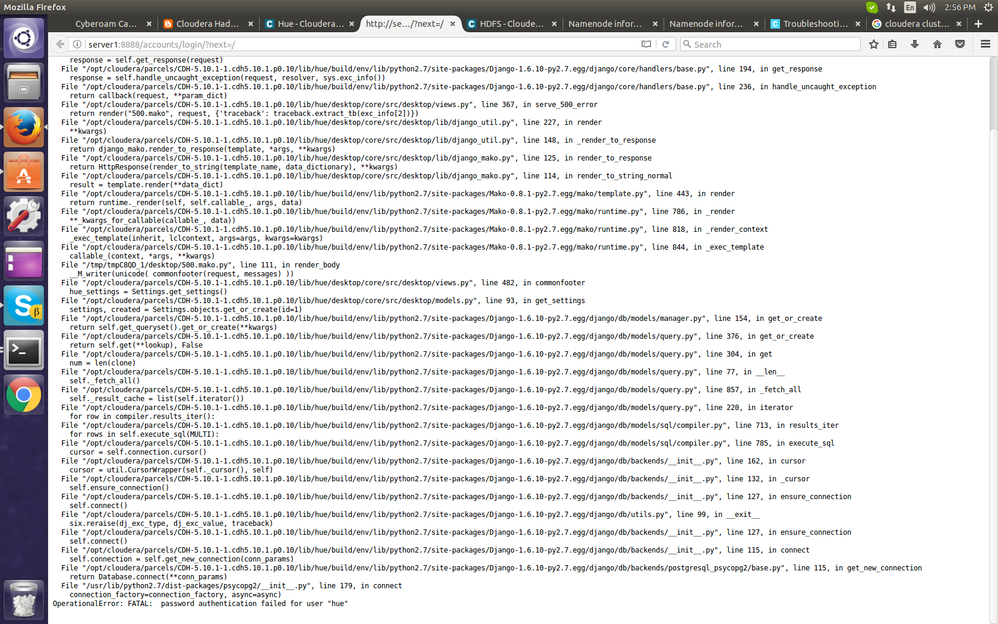
Task: Launch Google Chrome from launcher
Action: pos(24,395)
